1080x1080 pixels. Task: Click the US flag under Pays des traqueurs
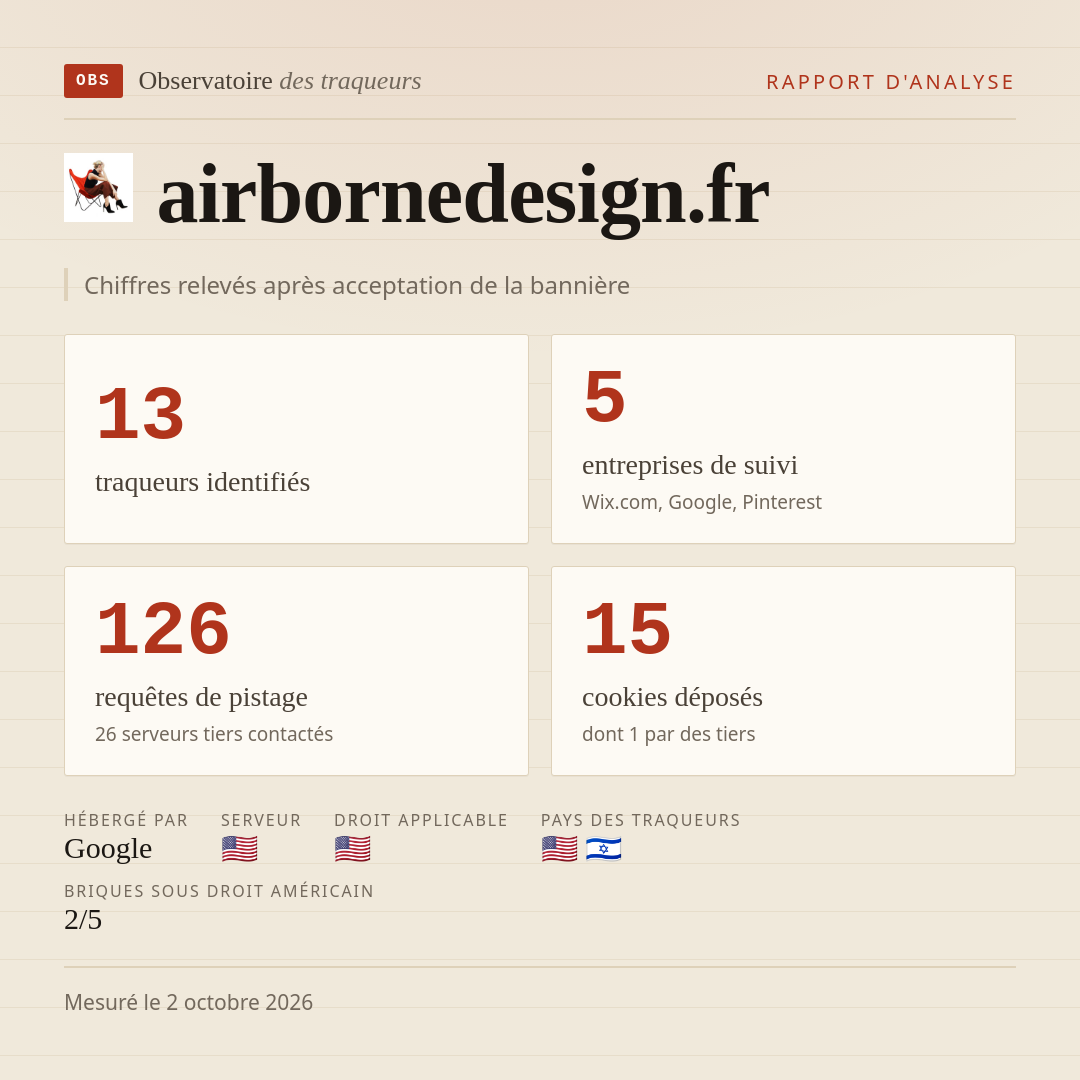point(559,849)
